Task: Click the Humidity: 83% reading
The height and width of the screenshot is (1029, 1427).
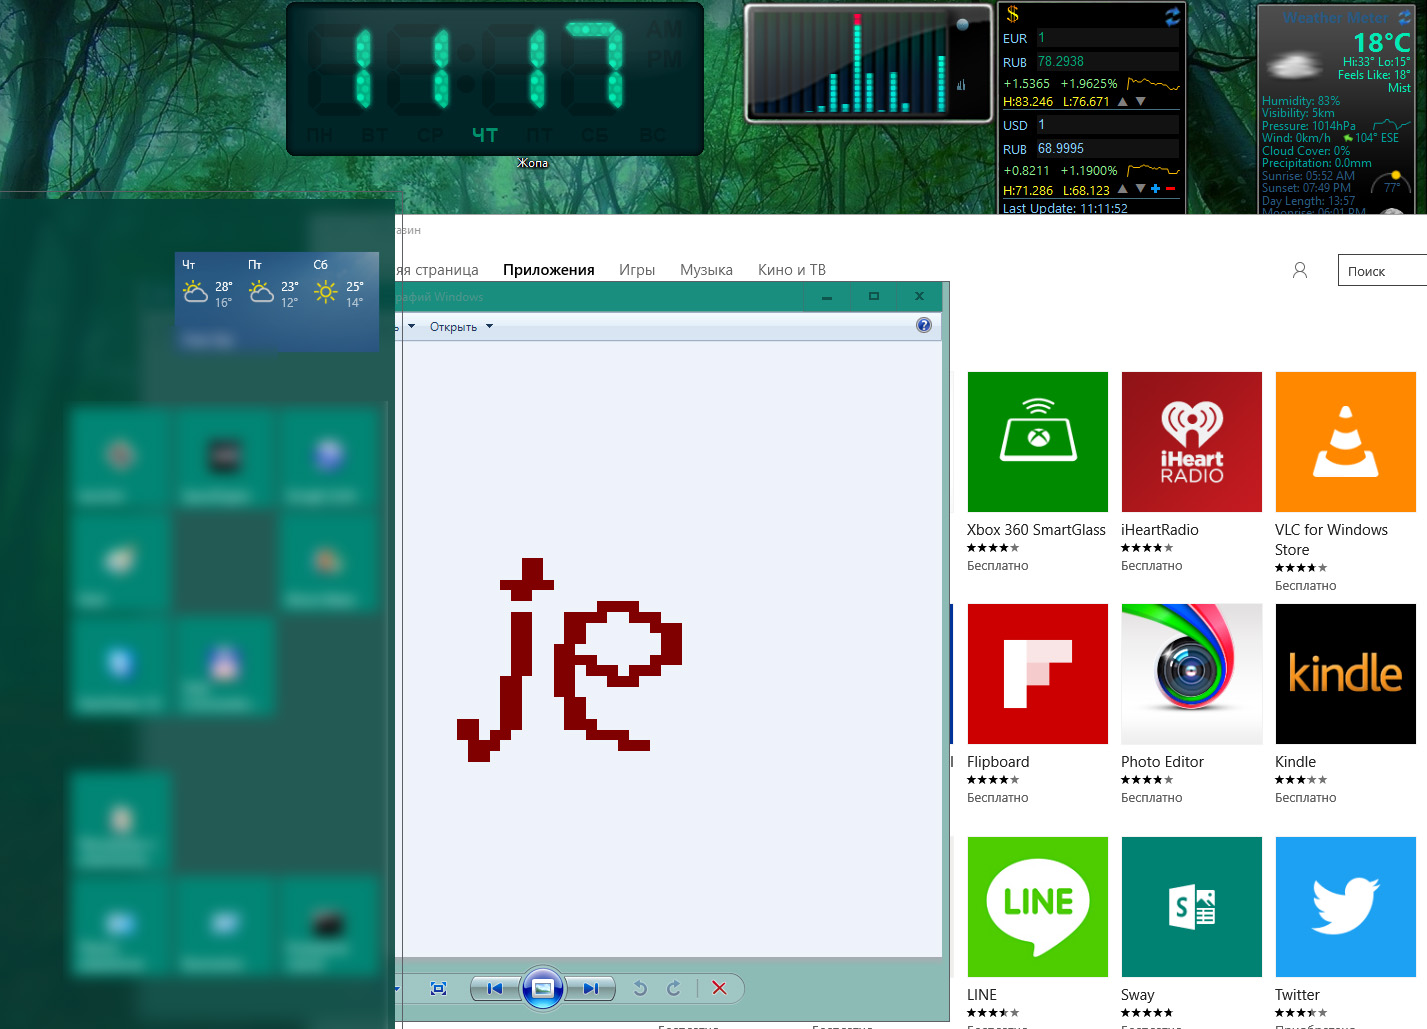Action: [1300, 101]
